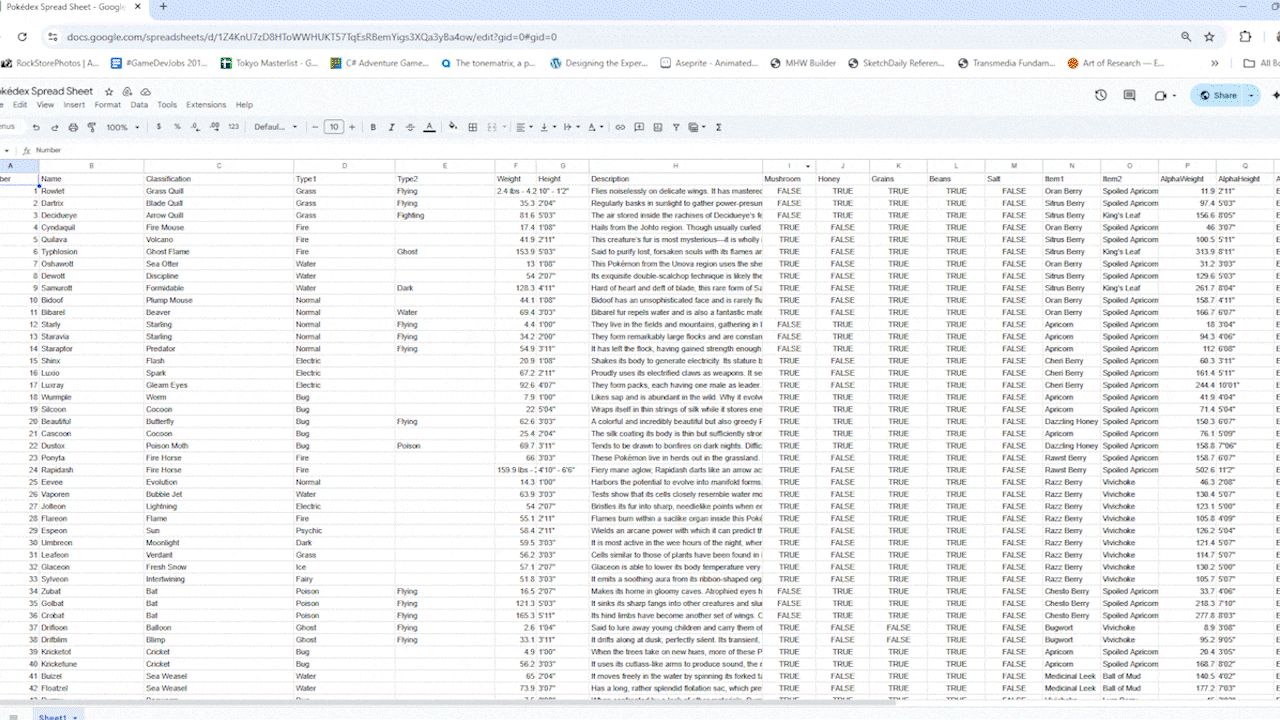The width and height of the screenshot is (1280, 720).
Task: Format as percent with the % icon
Action: pos(177,127)
